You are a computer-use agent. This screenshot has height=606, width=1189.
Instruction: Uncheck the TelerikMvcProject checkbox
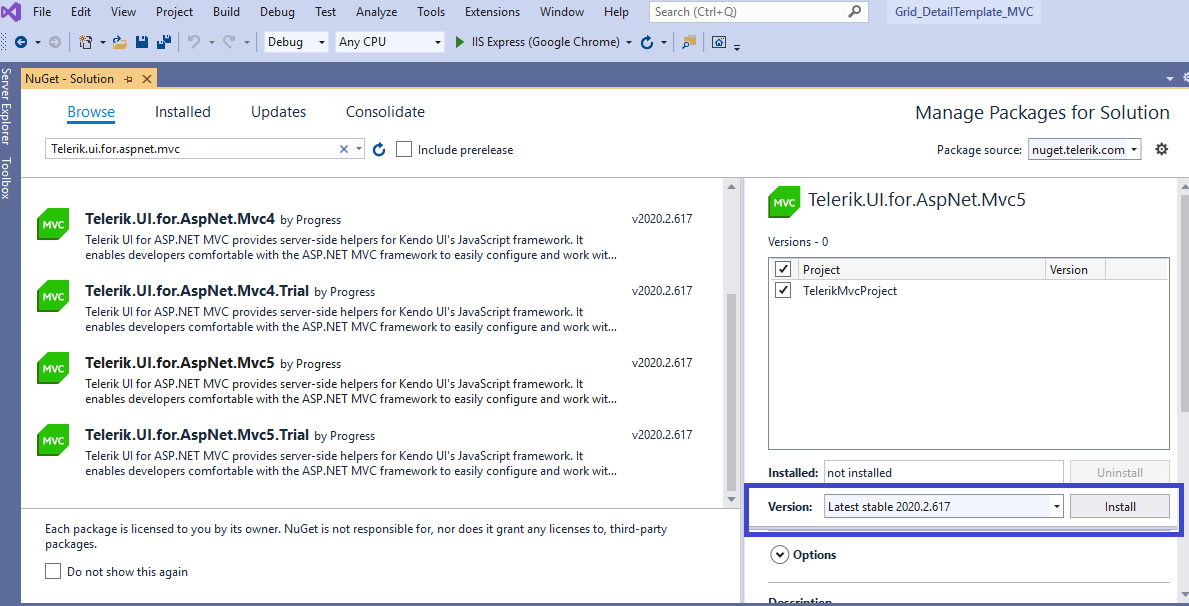[783, 290]
